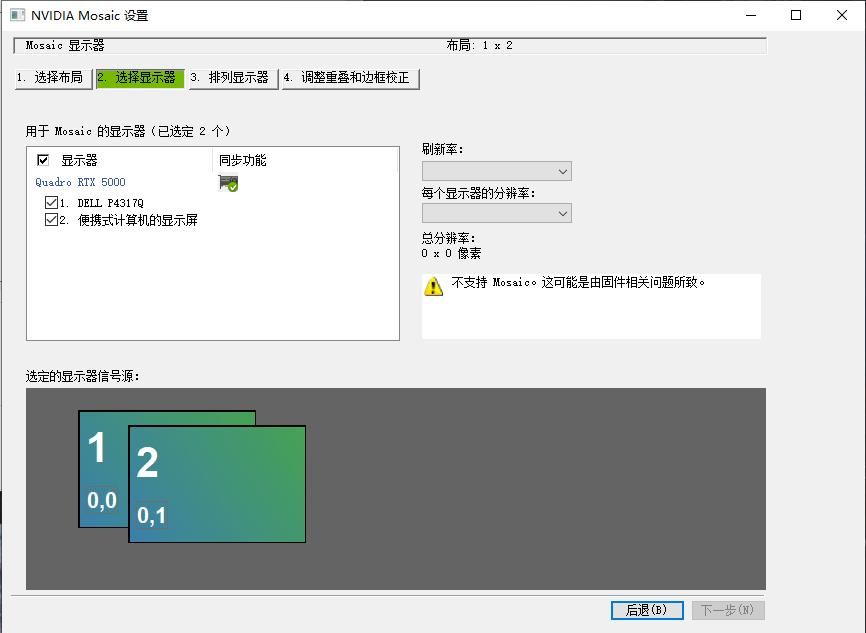Switch to the 2. 选择显示器 tab
This screenshot has height=633, width=866.
(x=140, y=78)
